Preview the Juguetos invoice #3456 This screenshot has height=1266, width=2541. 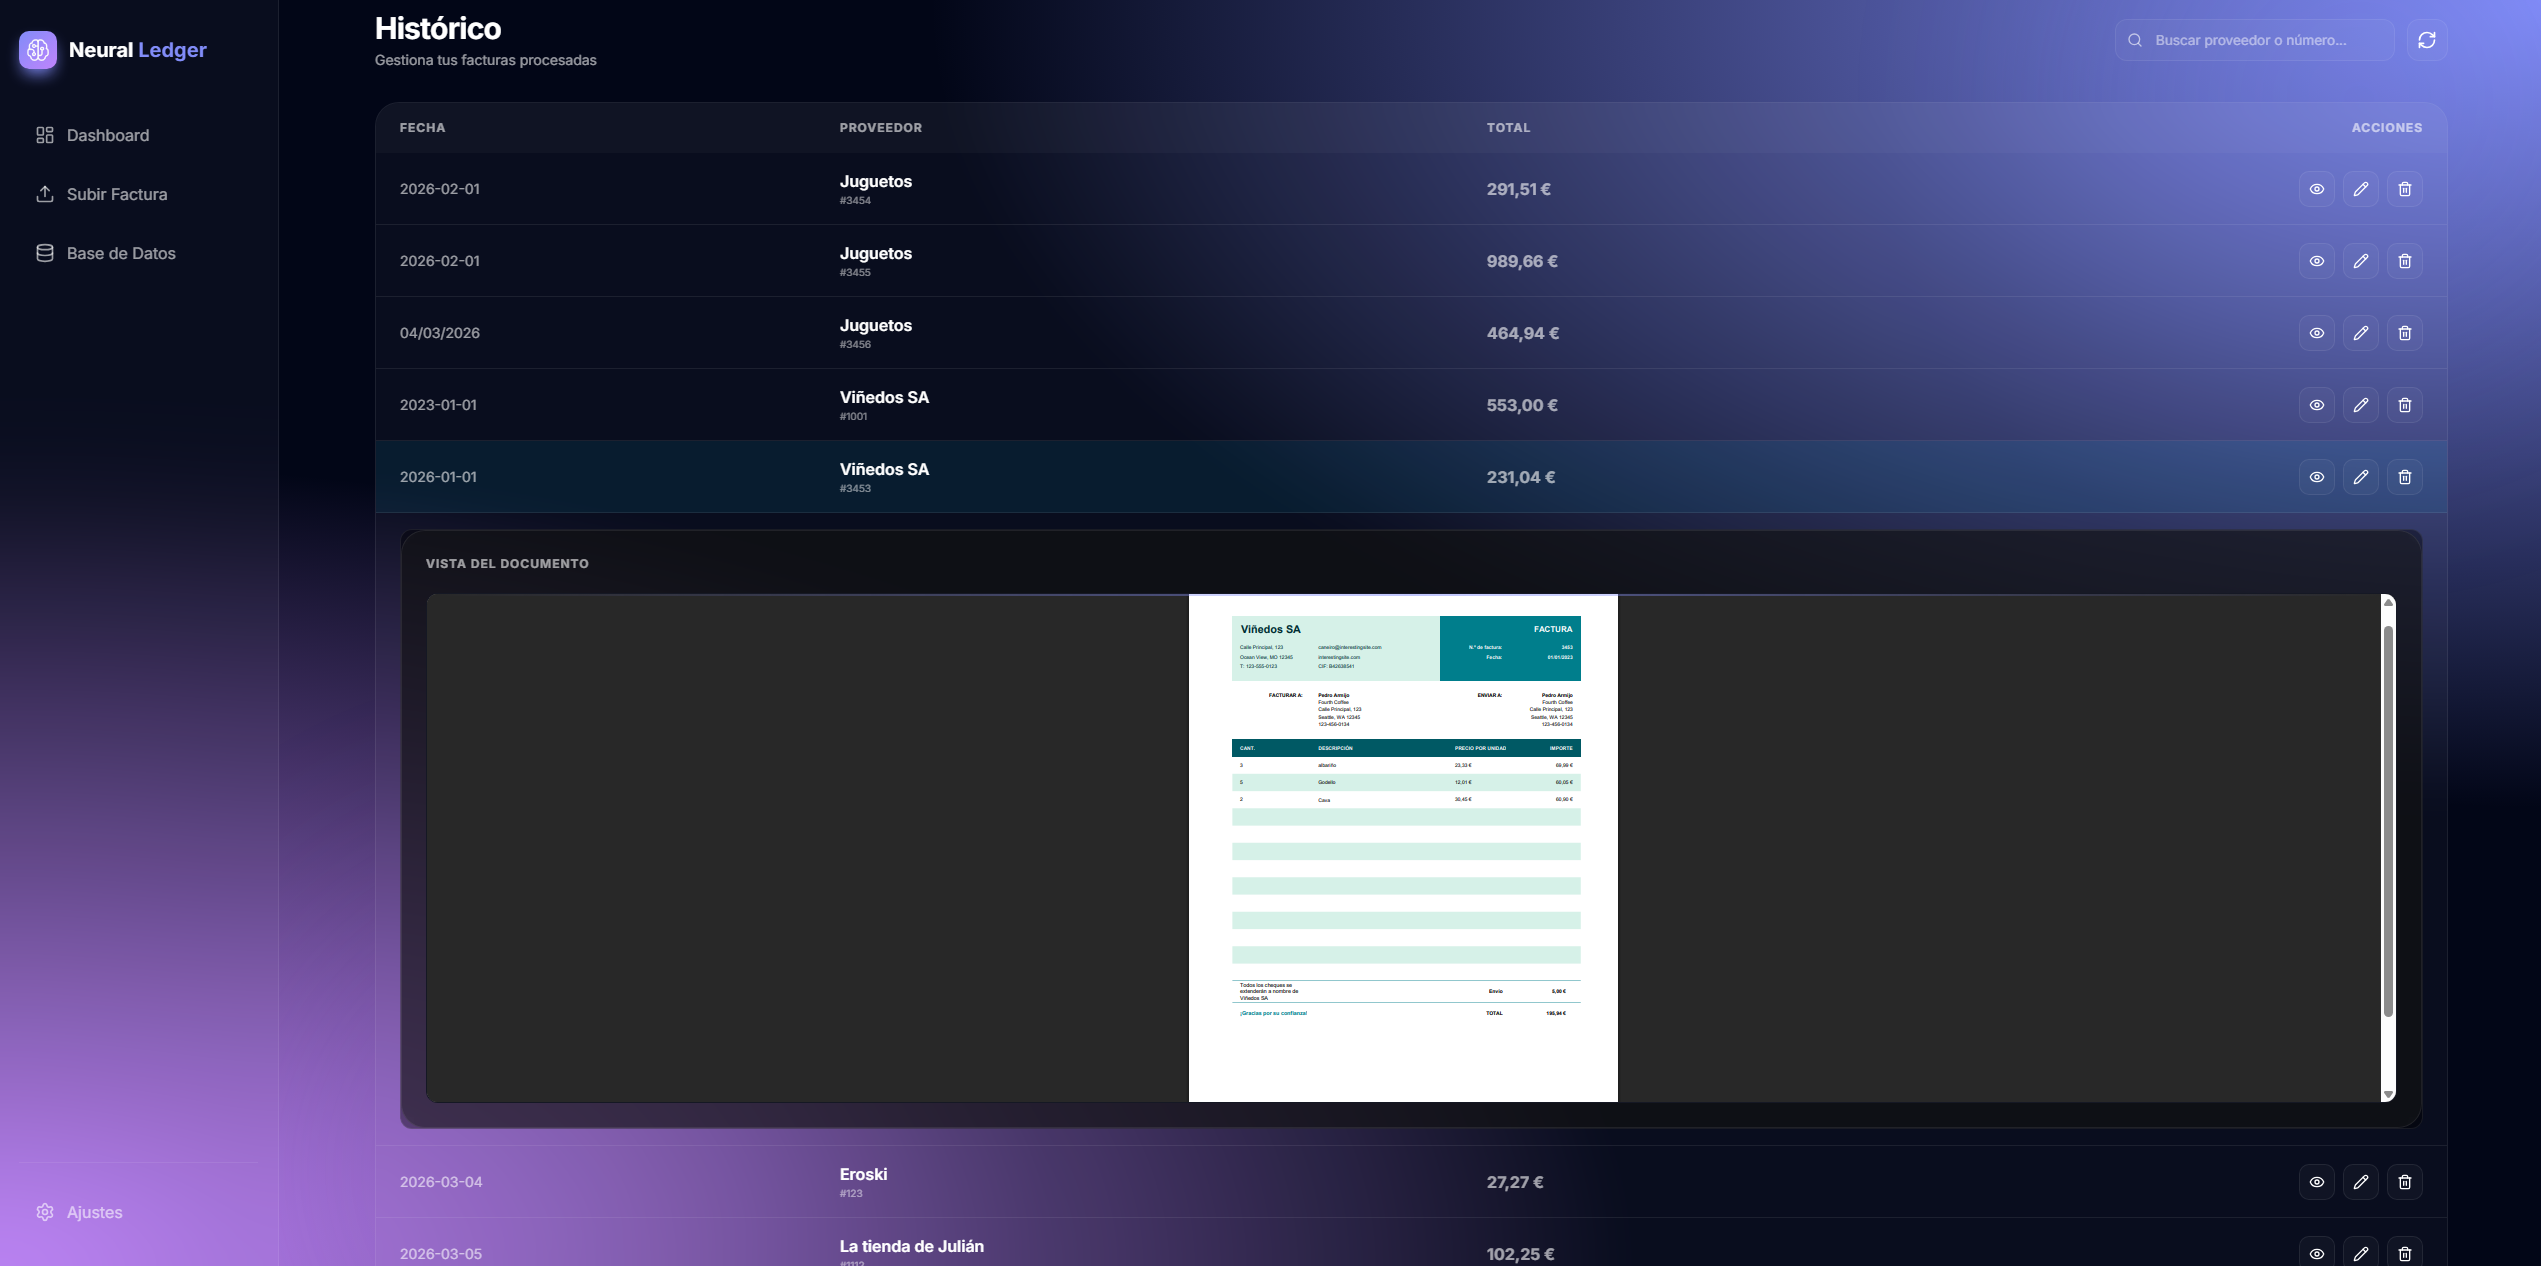pos(2317,333)
